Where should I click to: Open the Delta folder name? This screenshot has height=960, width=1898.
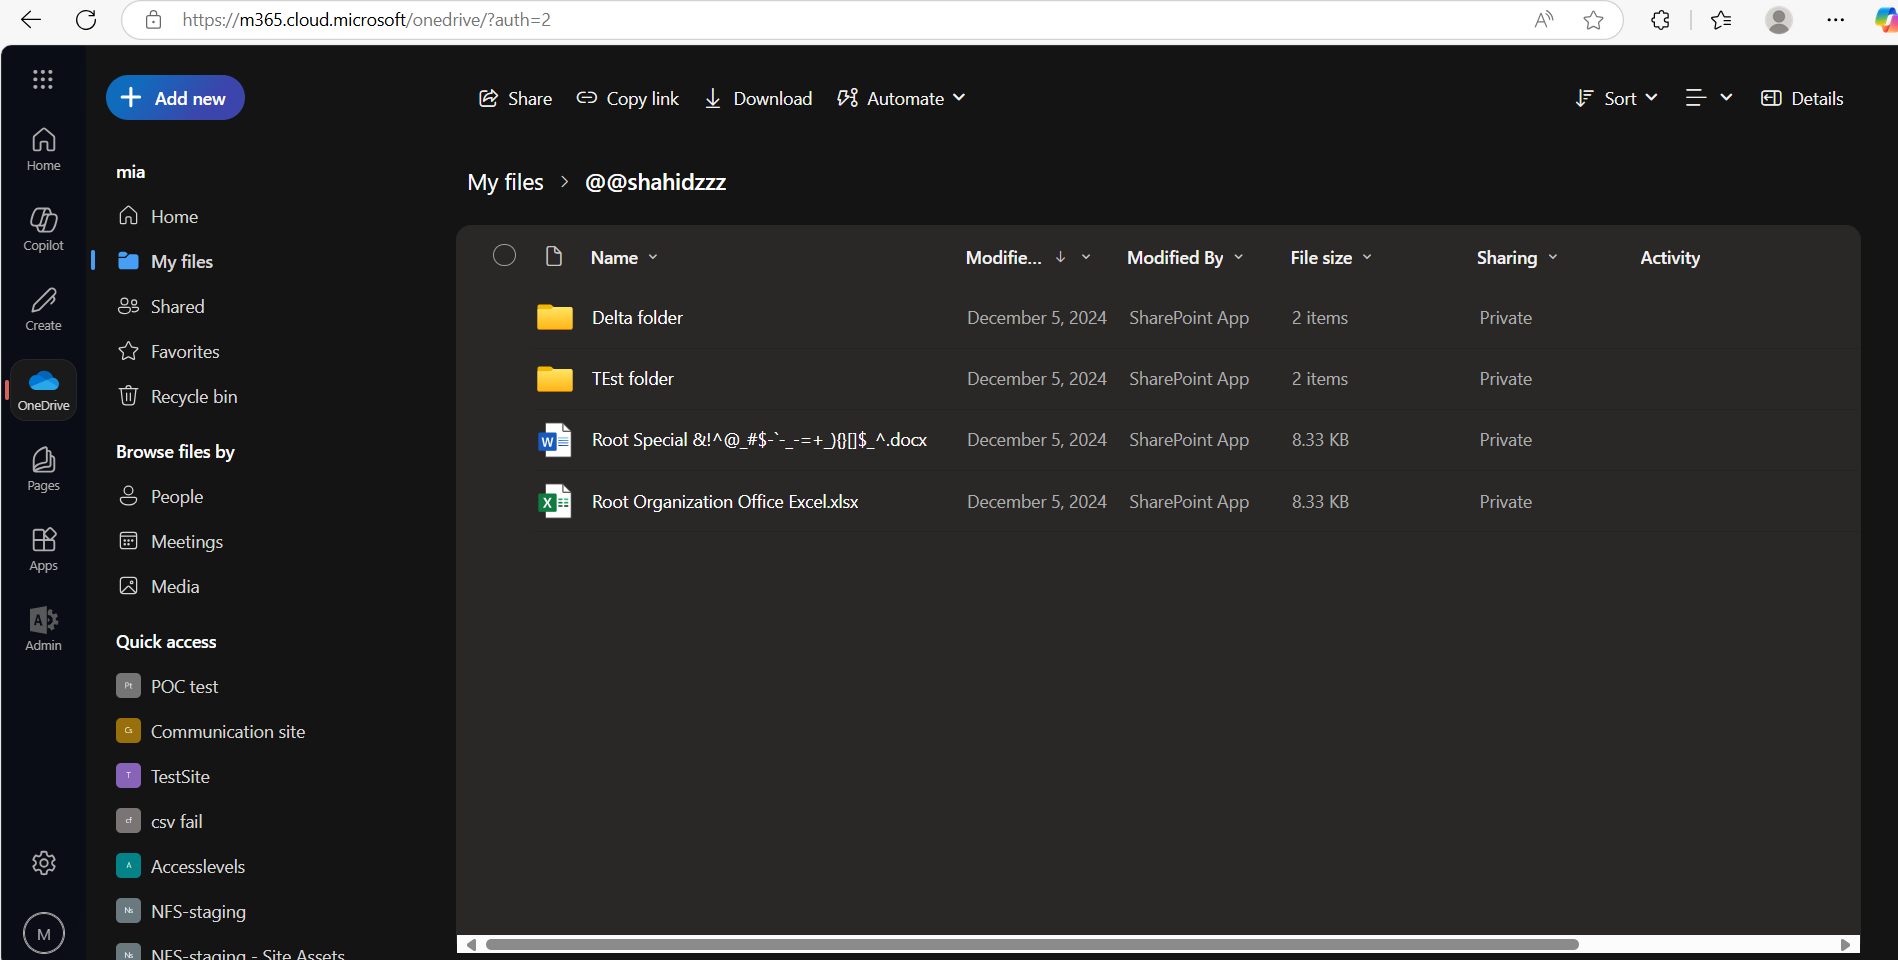[x=637, y=317]
